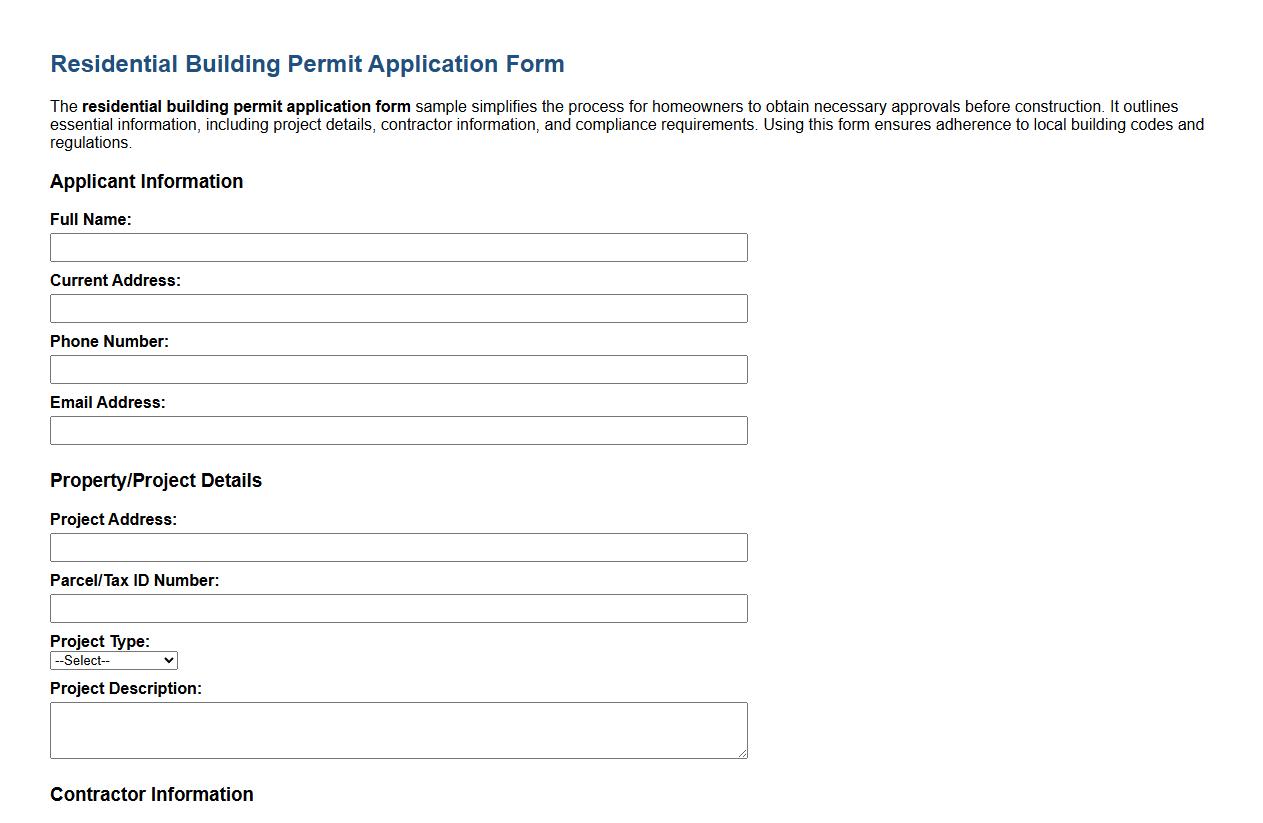Click the Email Address input field
The height and width of the screenshot is (823, 1263).
point(398,430)
